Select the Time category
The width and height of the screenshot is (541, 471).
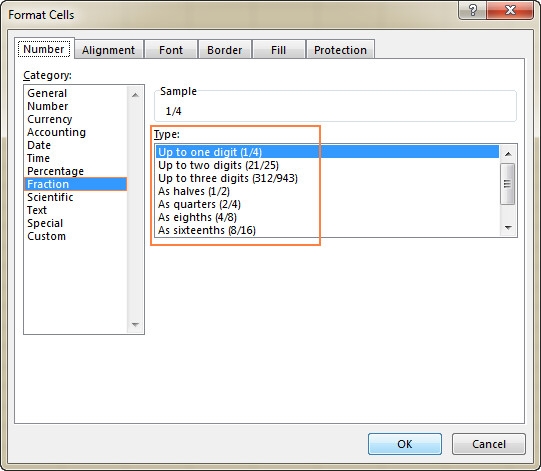[x=76, y=158]
